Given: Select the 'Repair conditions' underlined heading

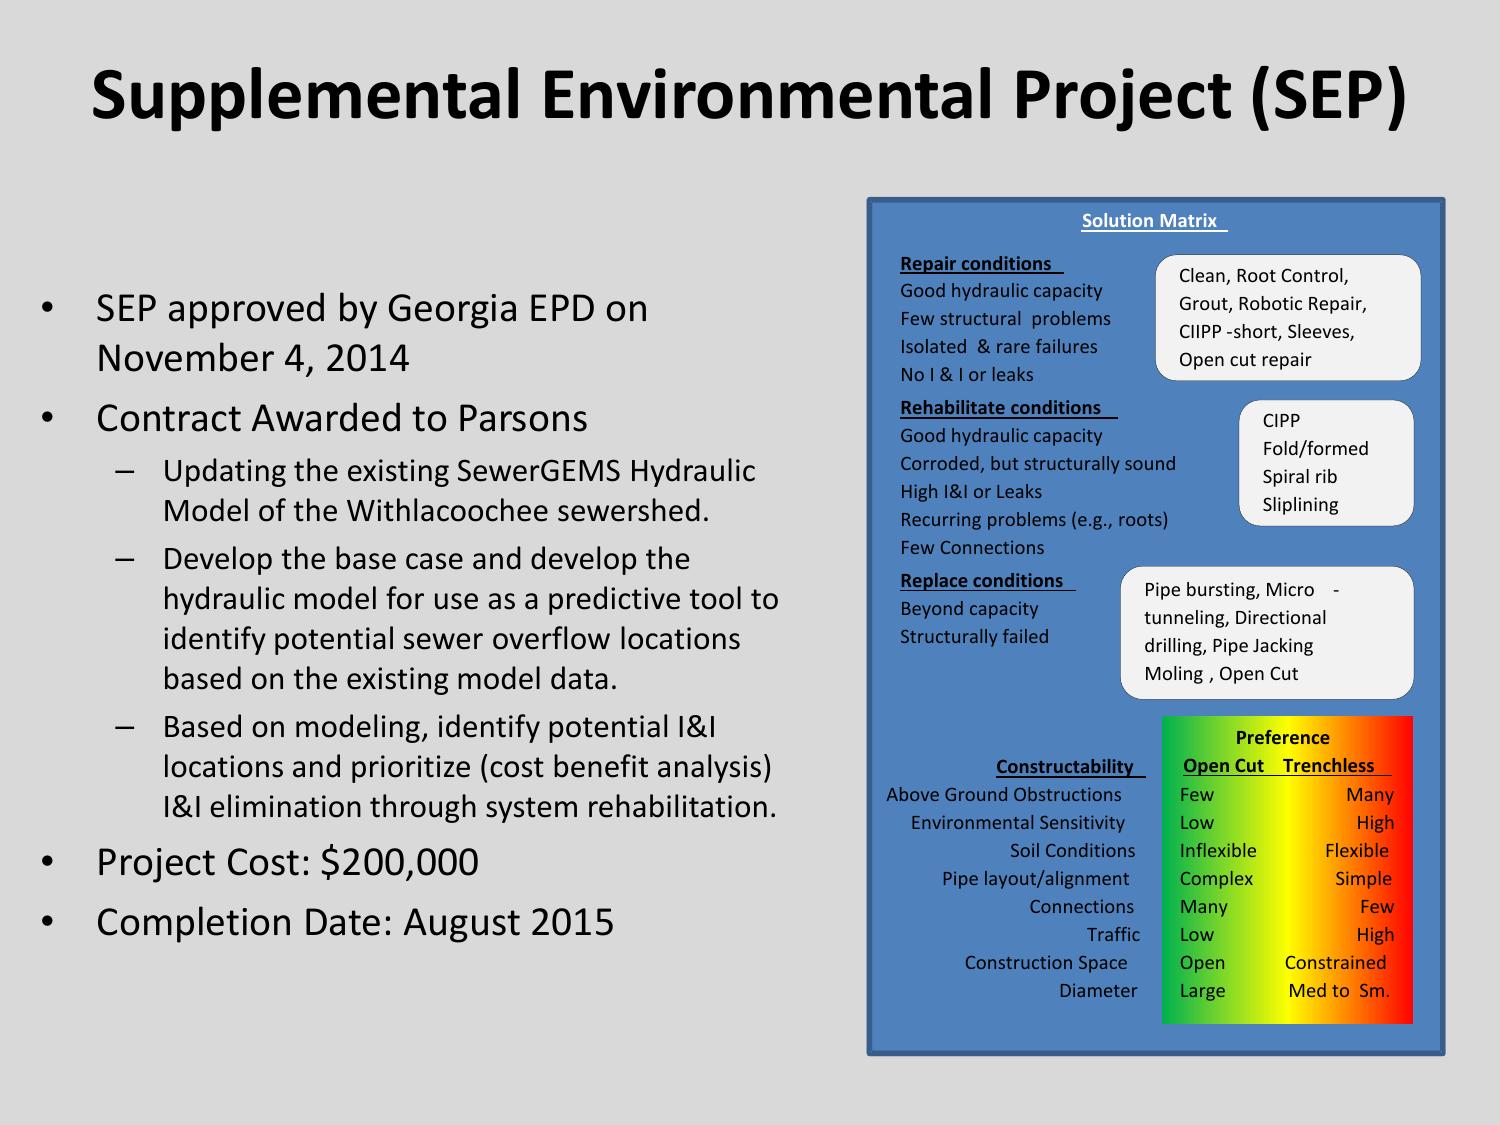Looking at the screenshot, I should tap(976, 264).
